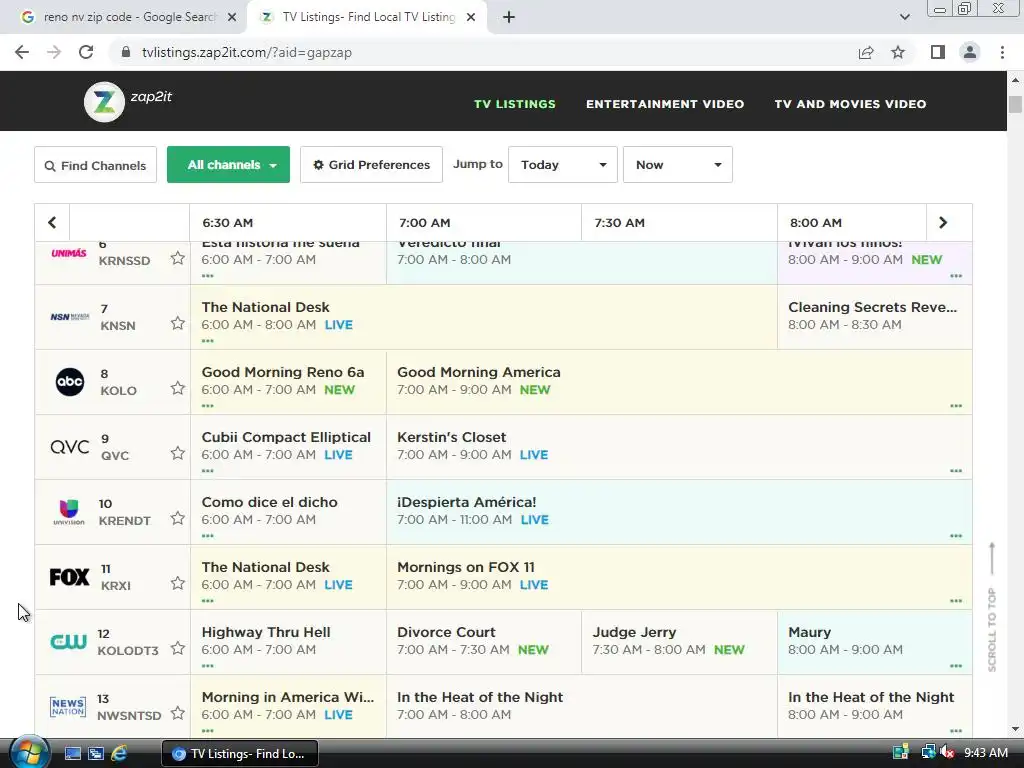Expand more dots under Como dice el dicho

pos(208,536)
